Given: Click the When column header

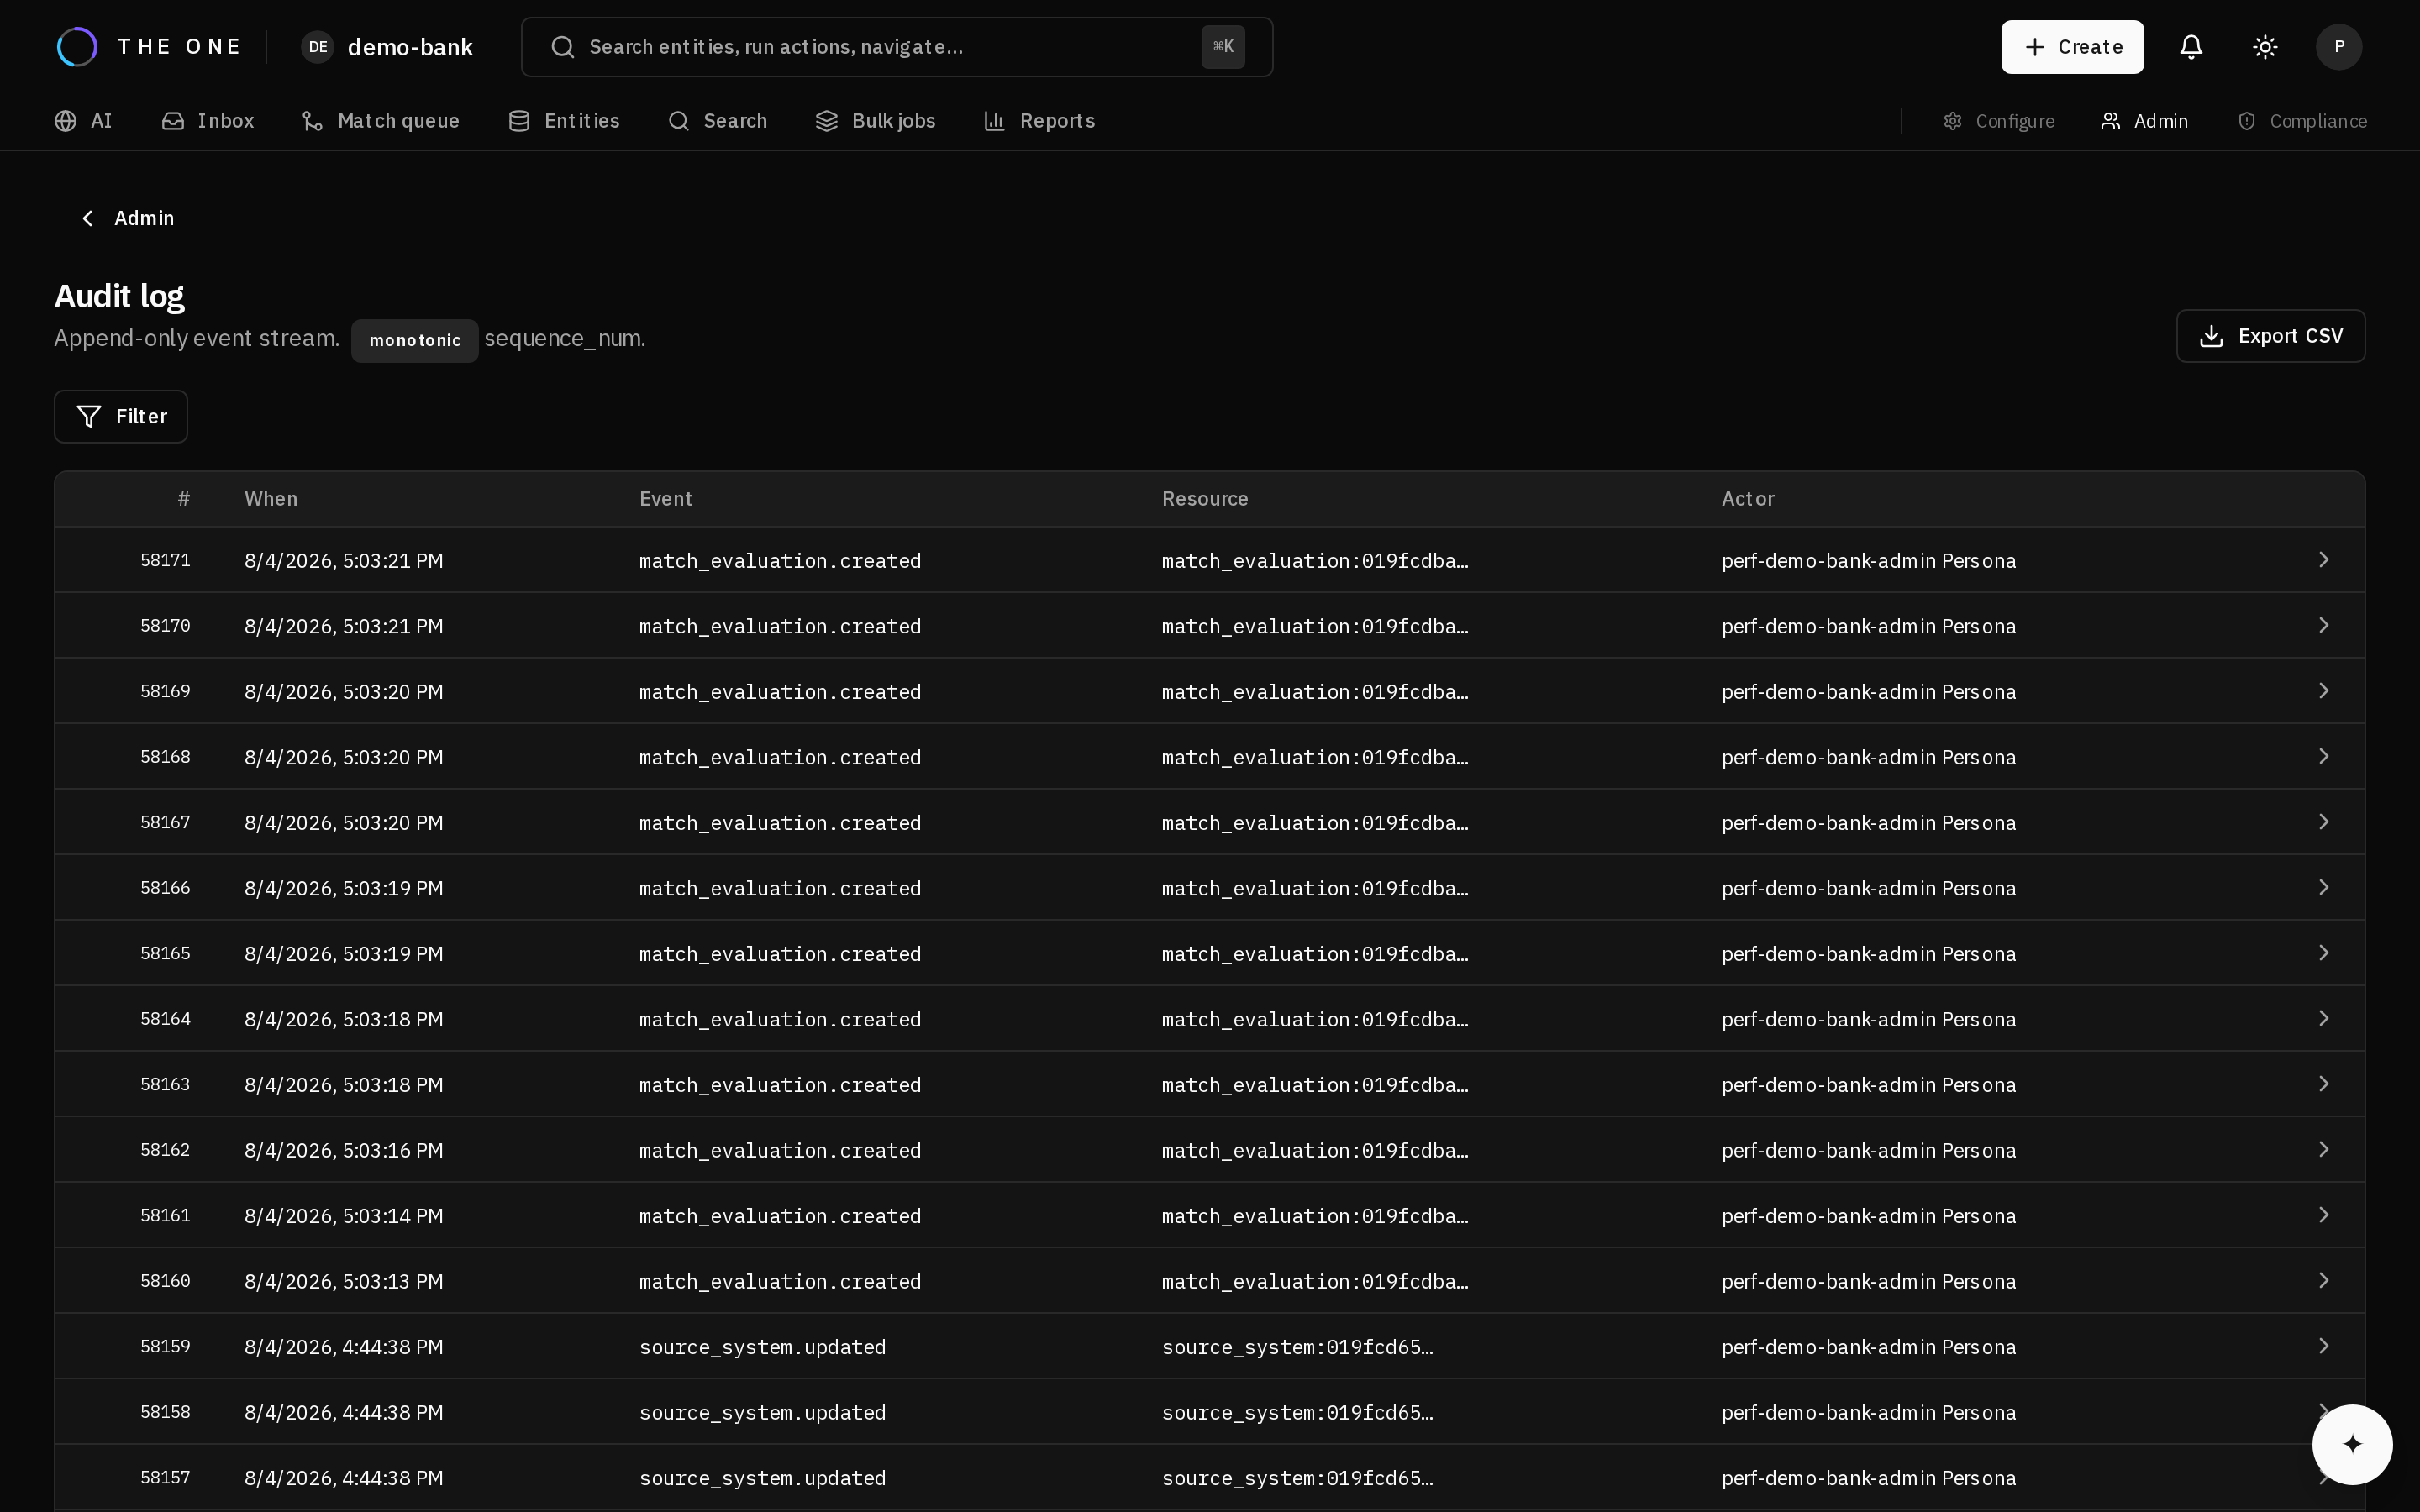Looking at the screenshot, I should (271, 499).
